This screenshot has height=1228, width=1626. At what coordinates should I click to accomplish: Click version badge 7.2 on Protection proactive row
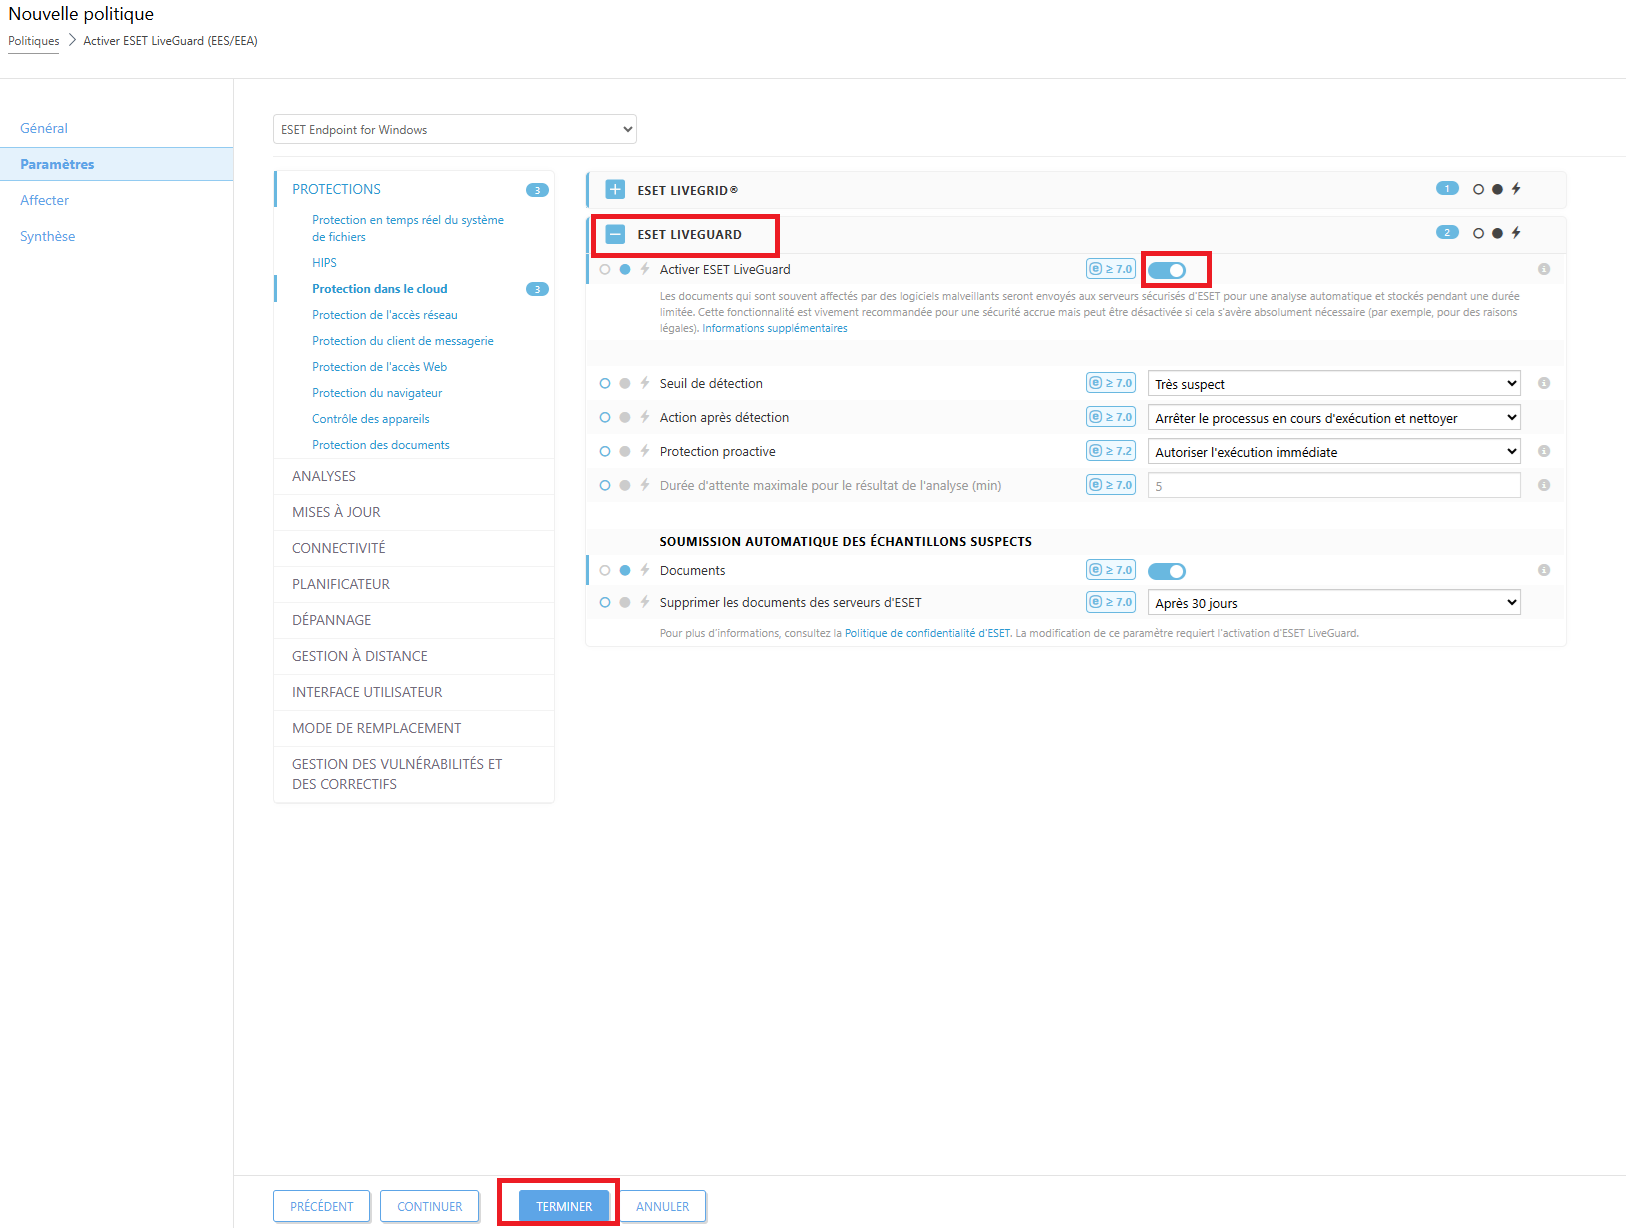[1111, 451]
